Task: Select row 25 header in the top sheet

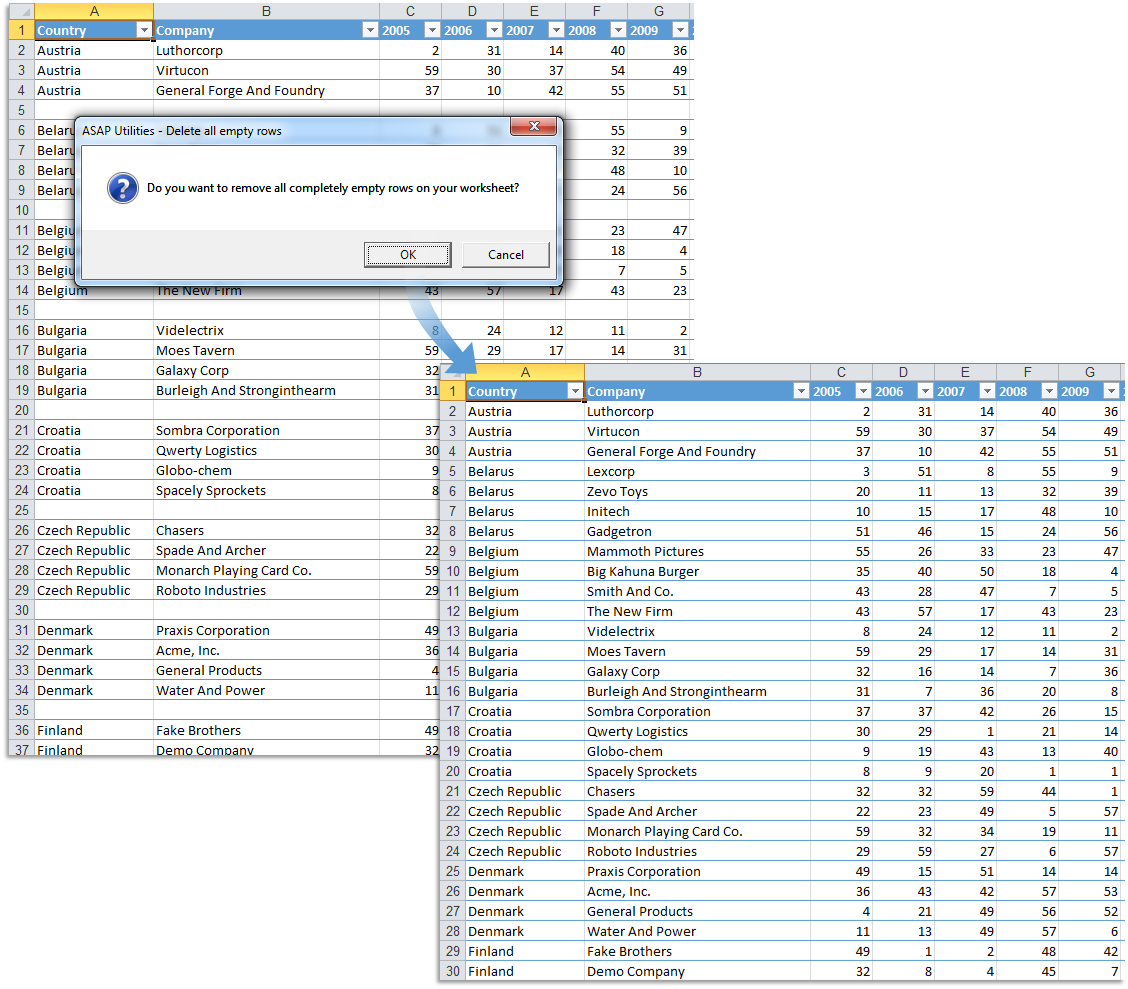Action: pyautogui.click(x=22, y=510)
